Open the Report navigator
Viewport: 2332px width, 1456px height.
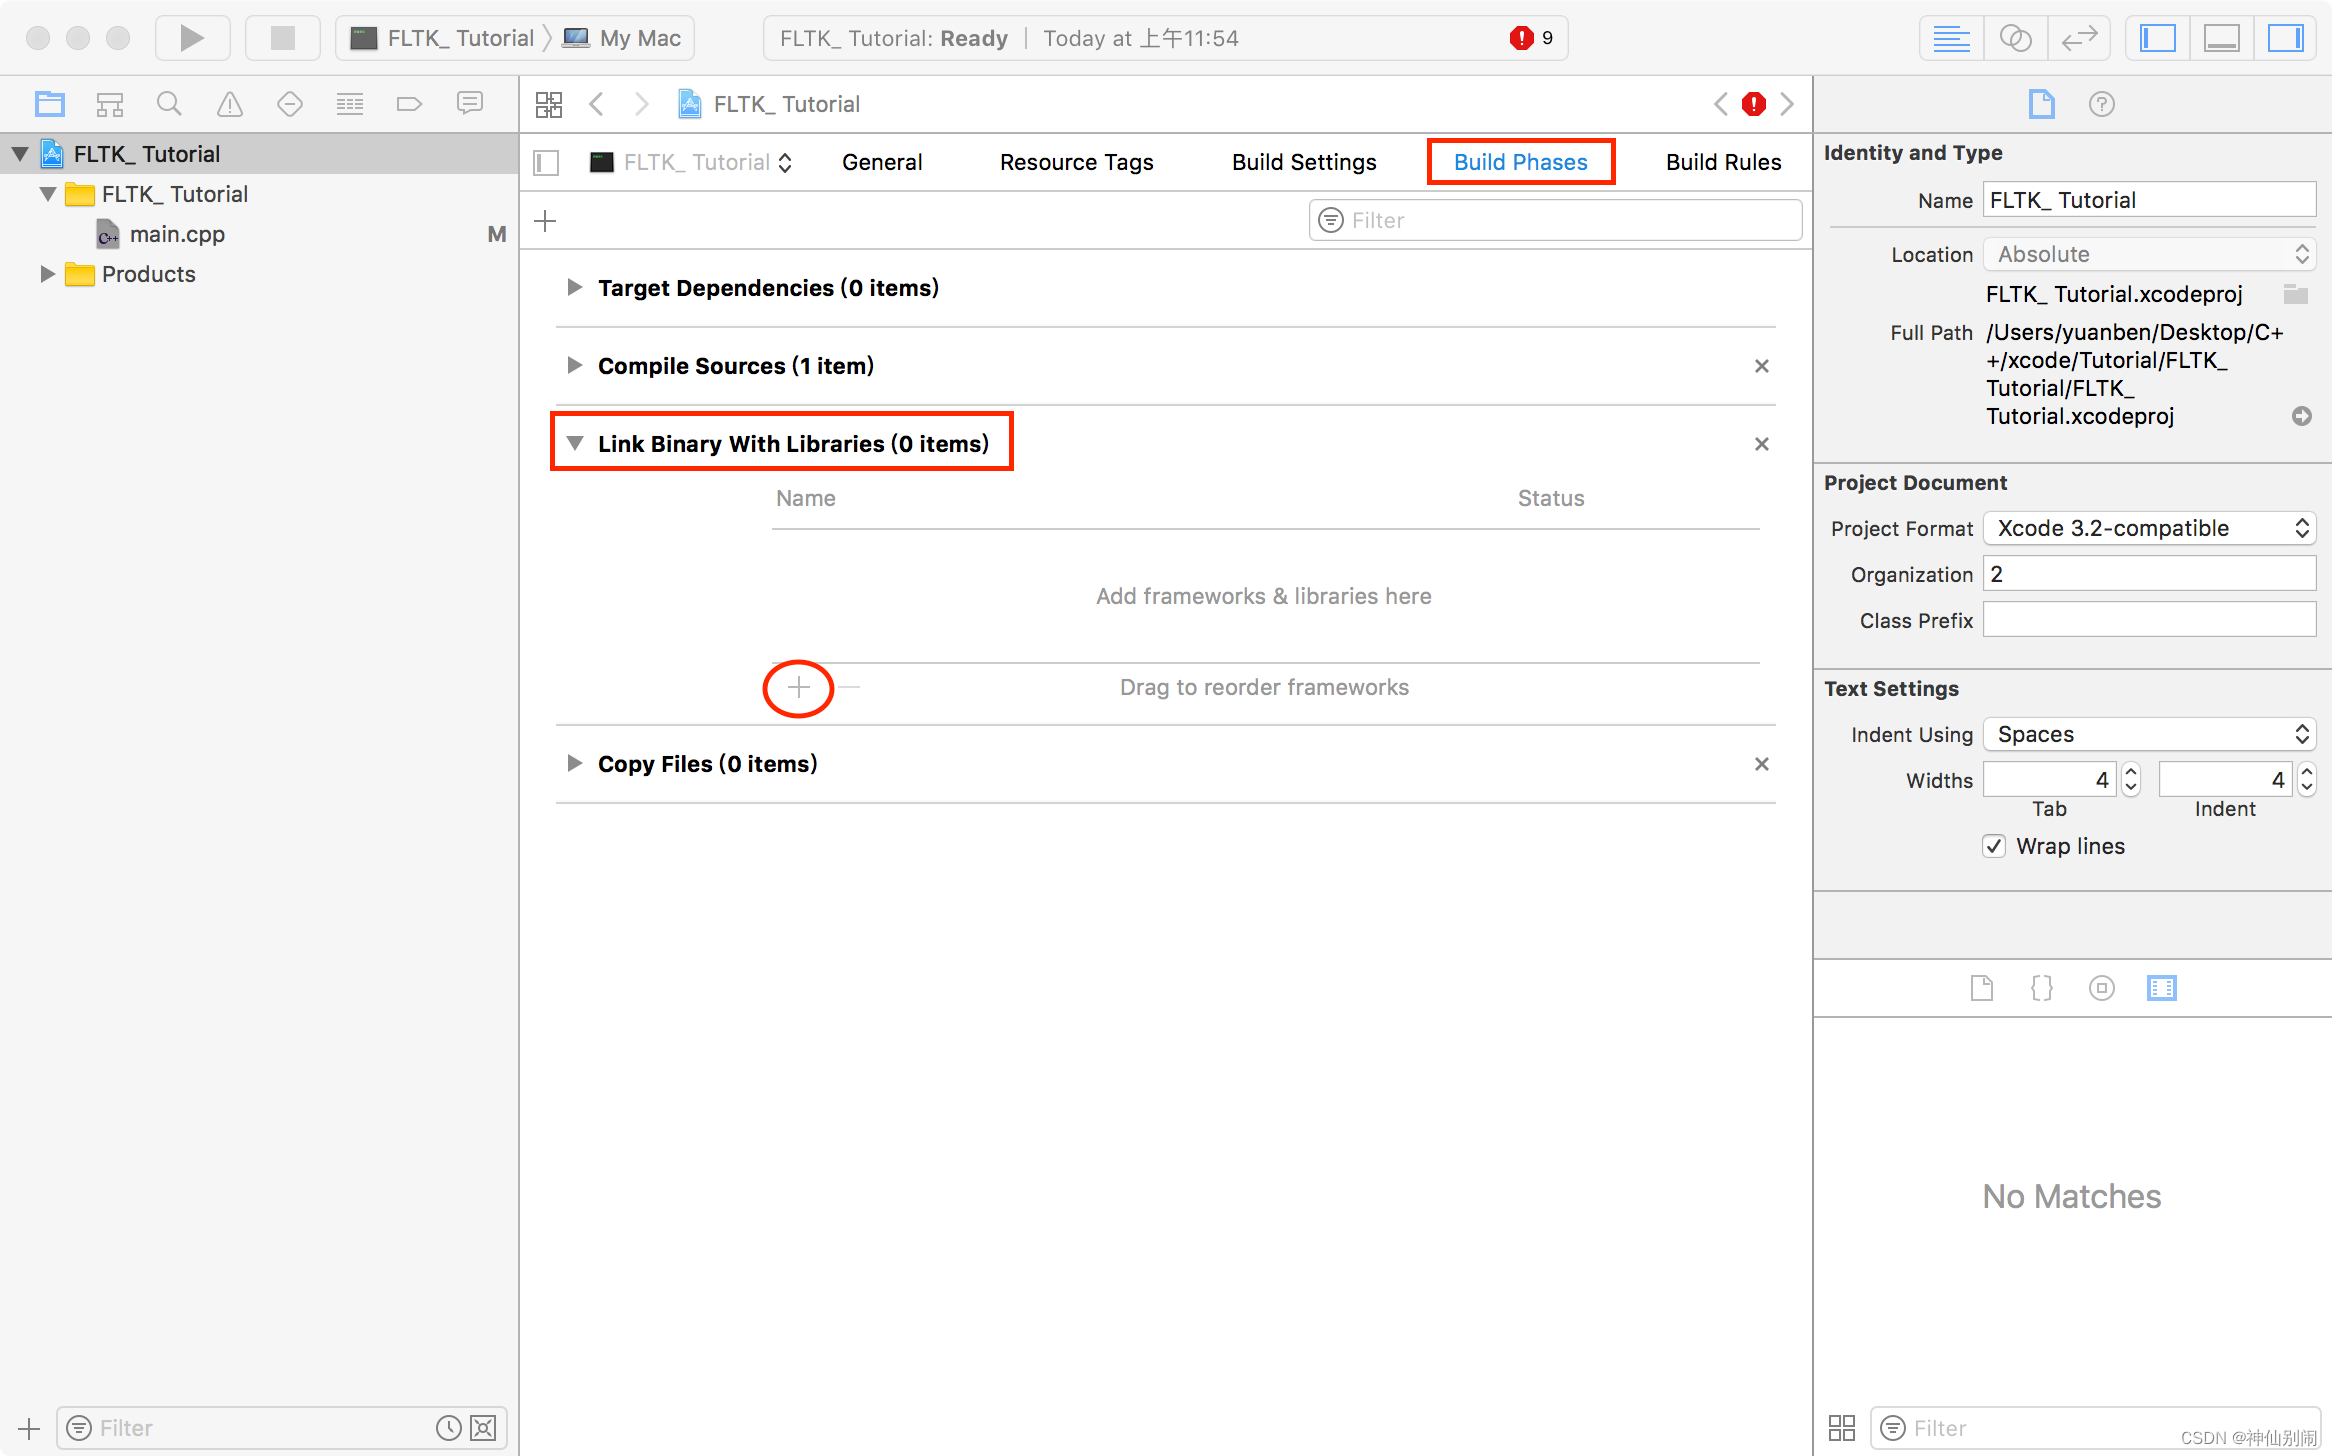(x=470, y=104)
